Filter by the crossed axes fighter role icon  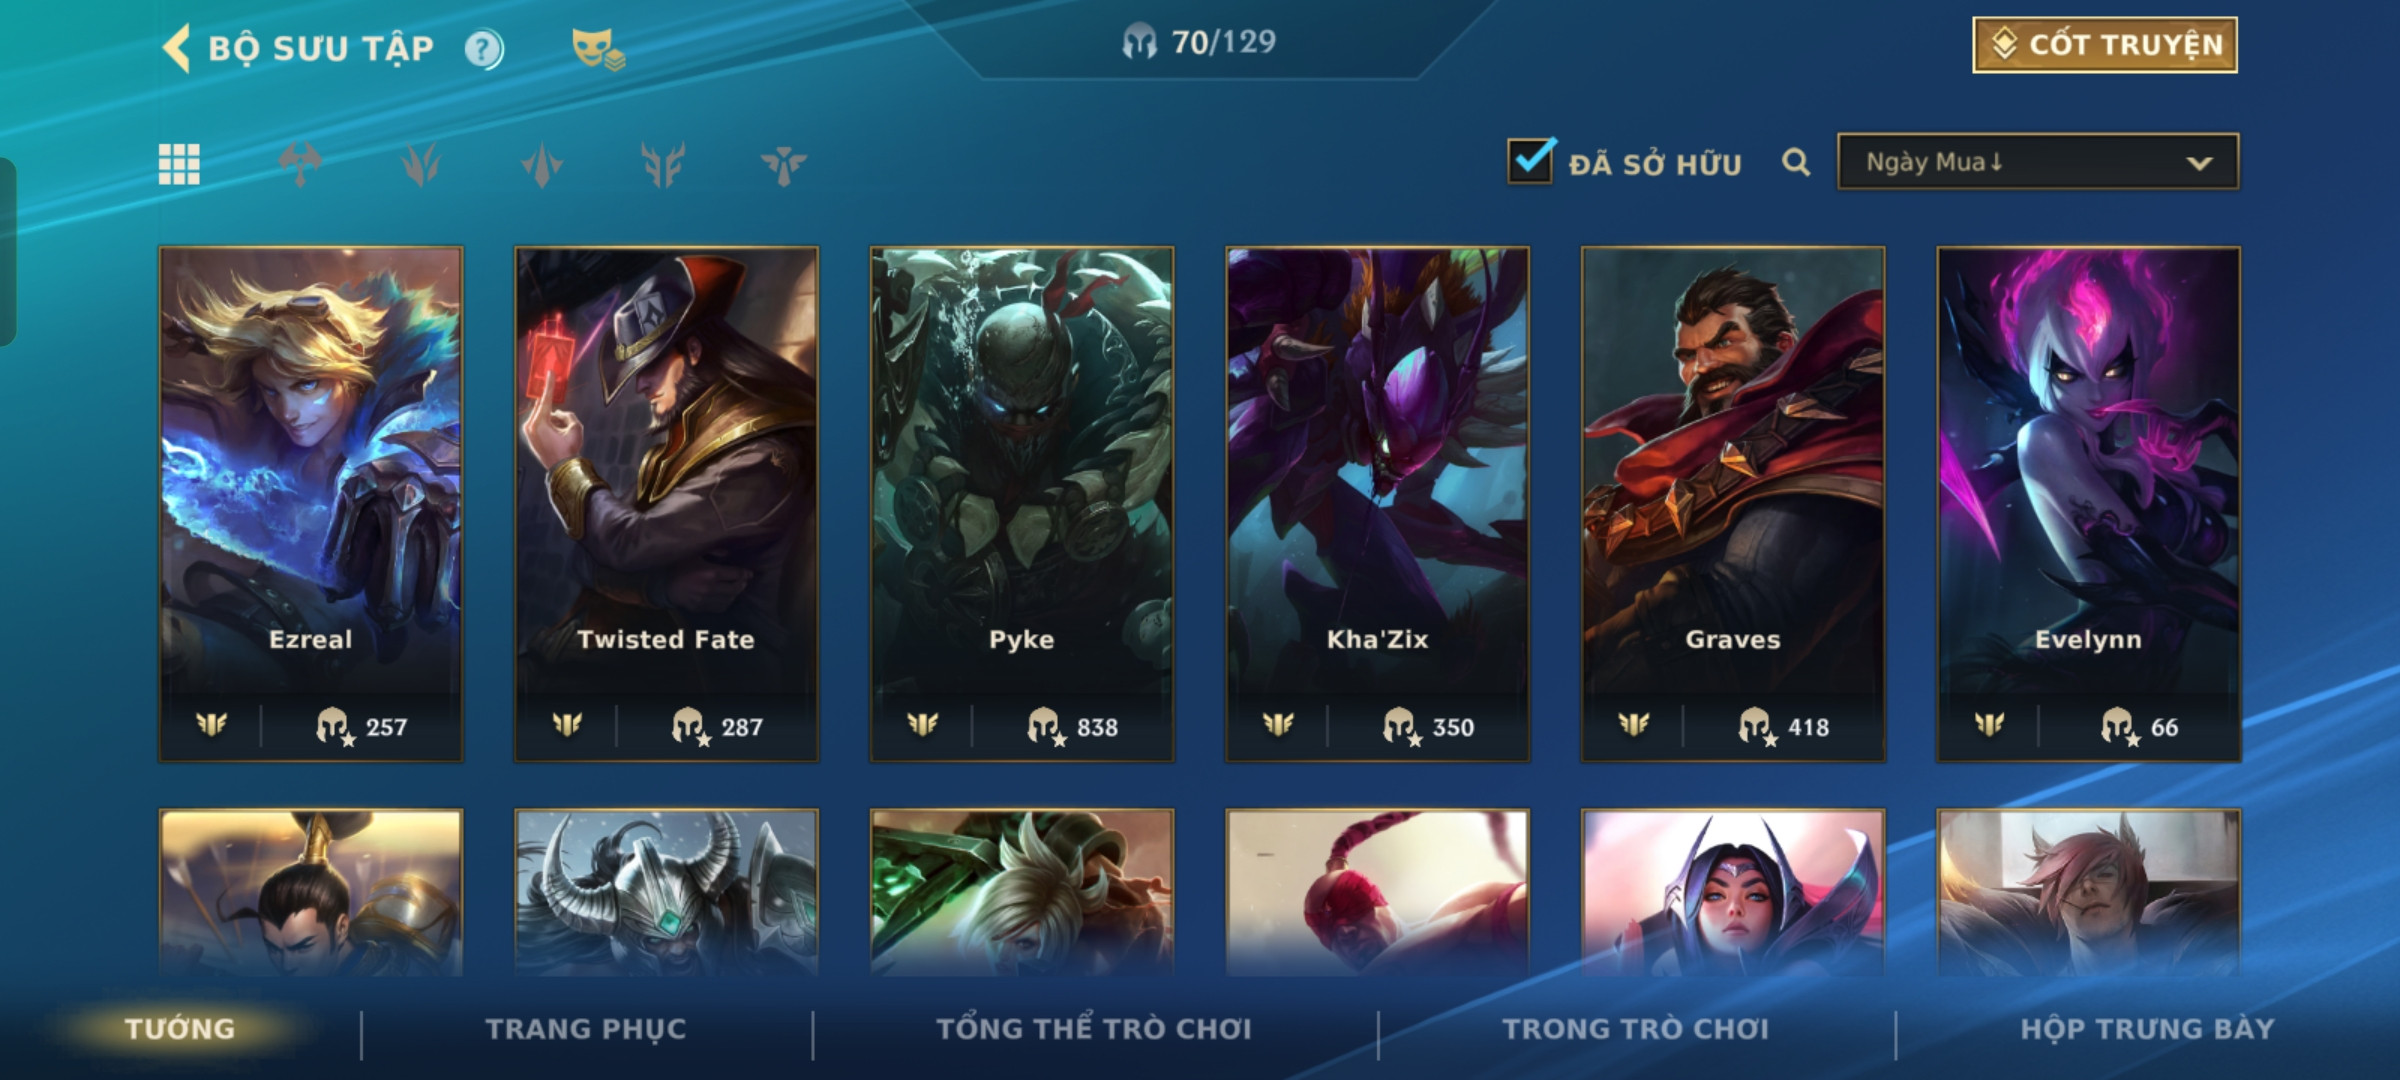[x=300, y=164]
